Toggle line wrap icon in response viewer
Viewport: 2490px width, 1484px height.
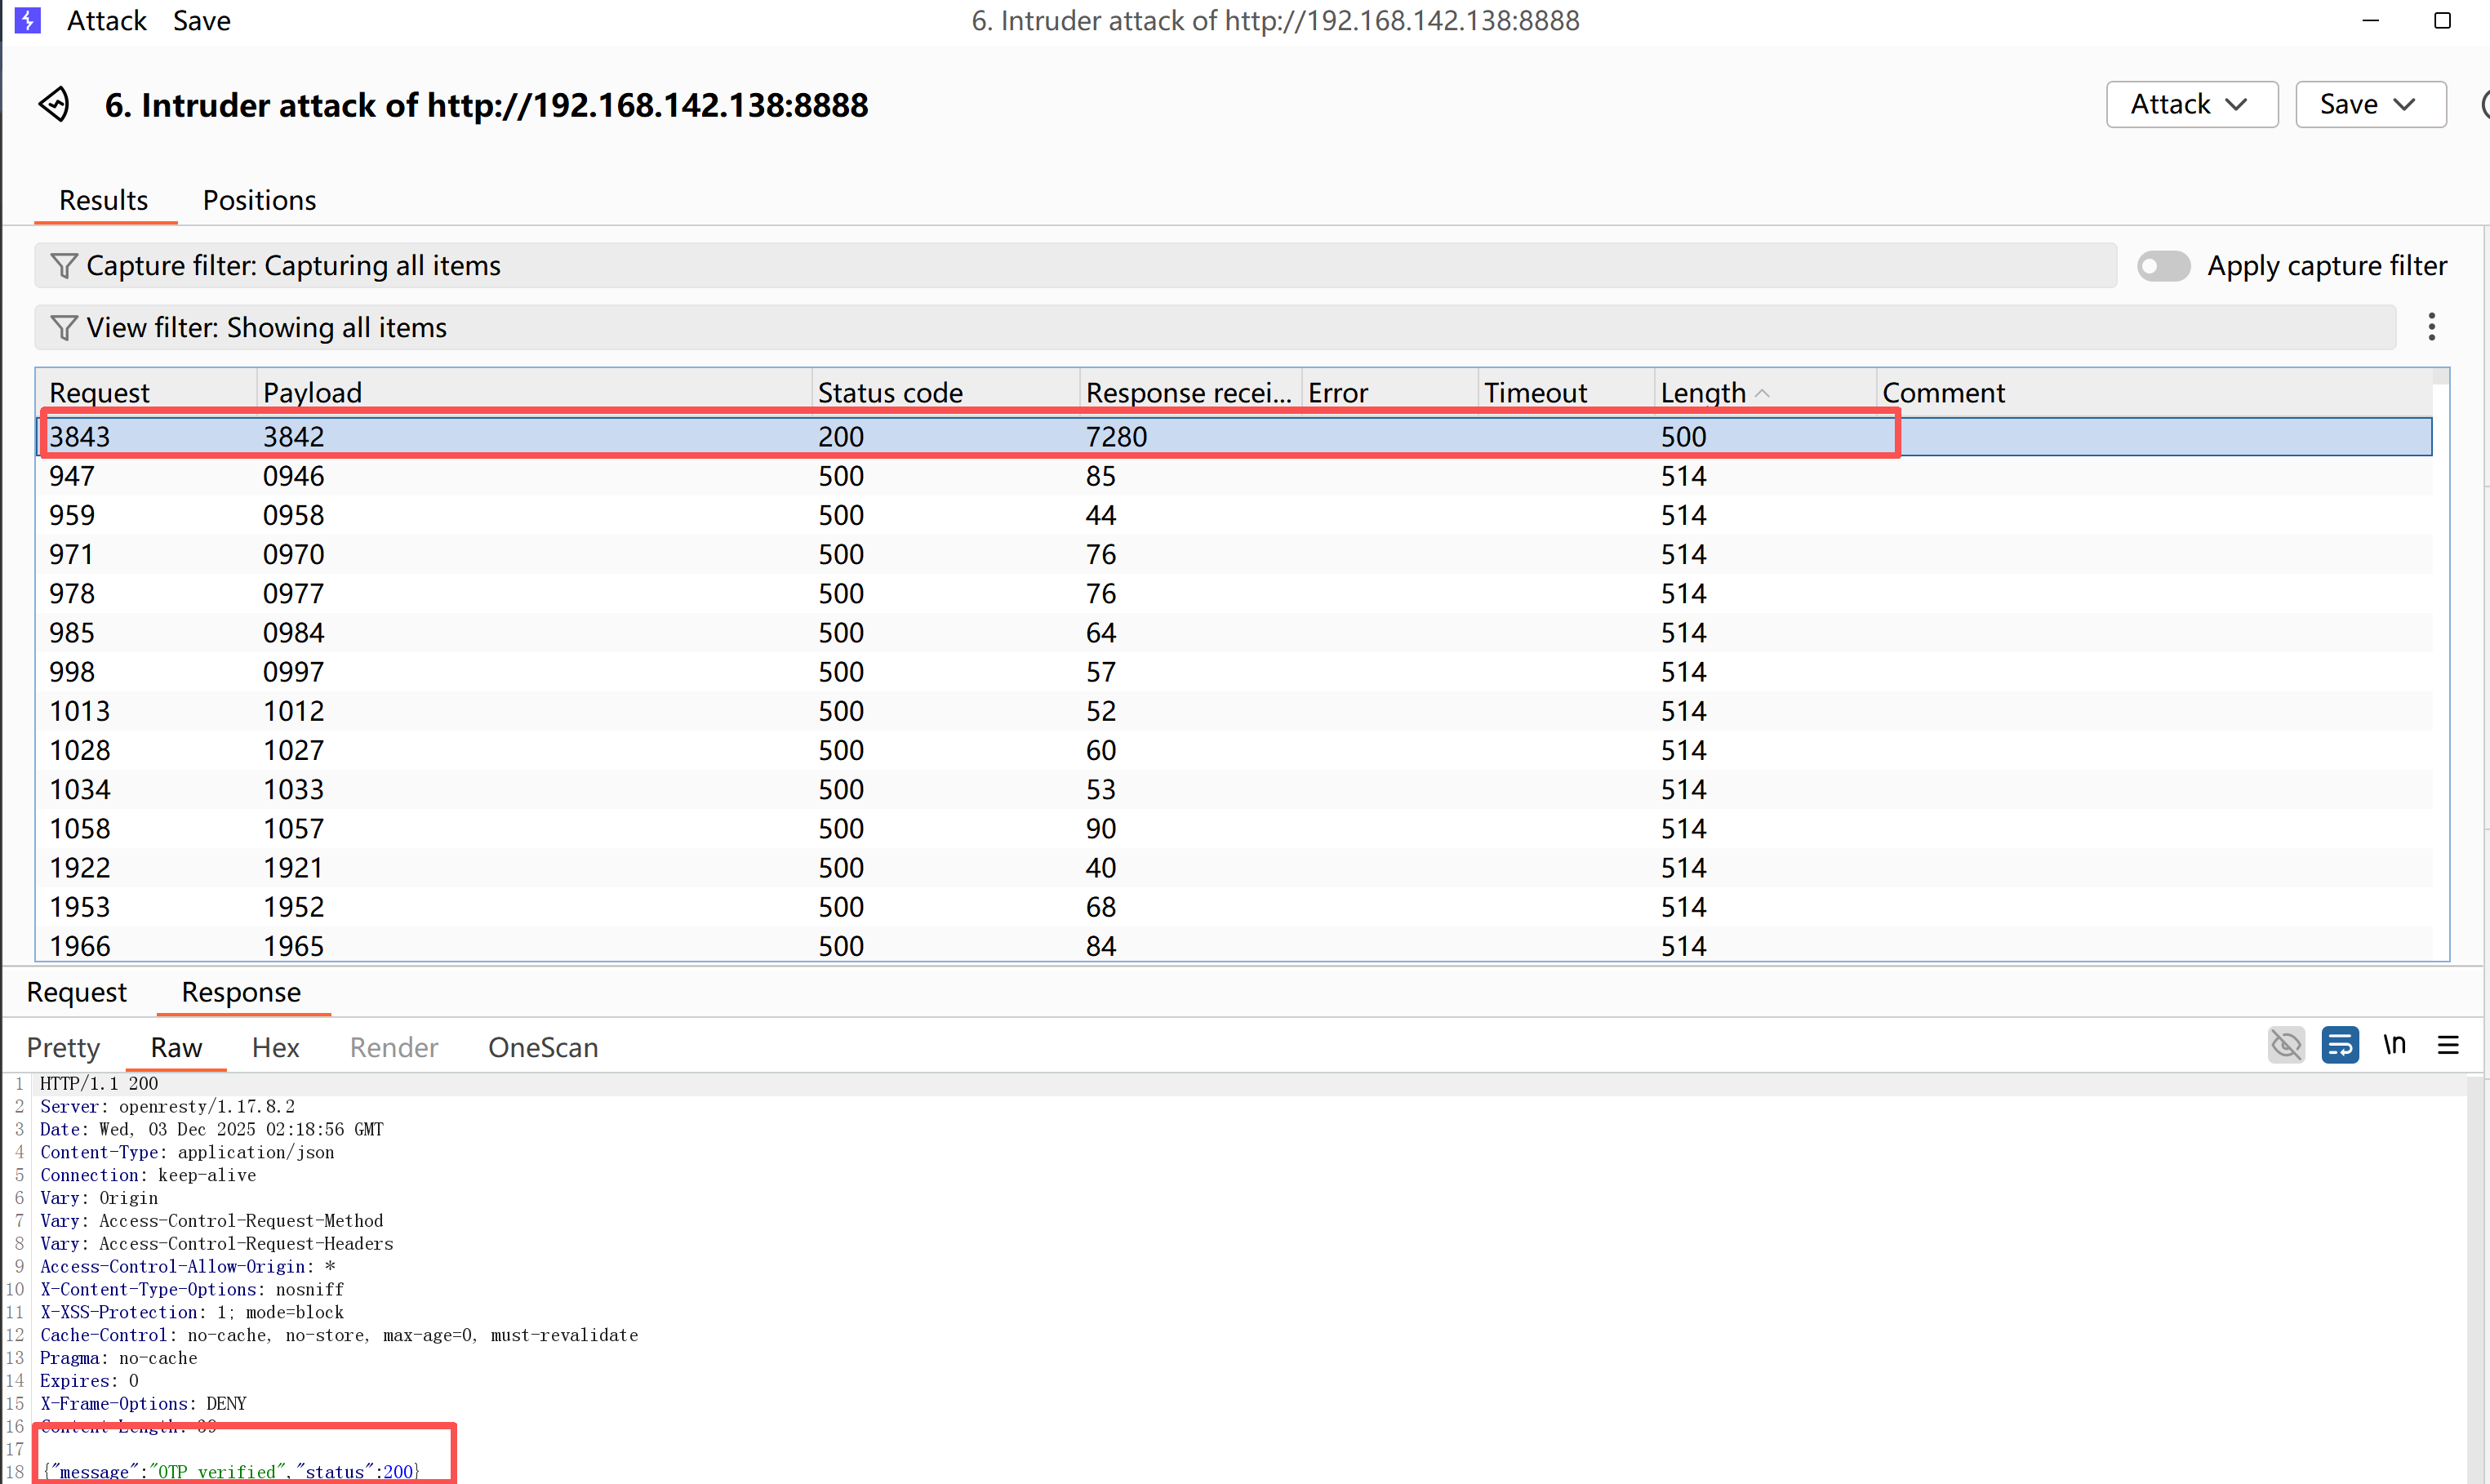click(2340, 1046)
